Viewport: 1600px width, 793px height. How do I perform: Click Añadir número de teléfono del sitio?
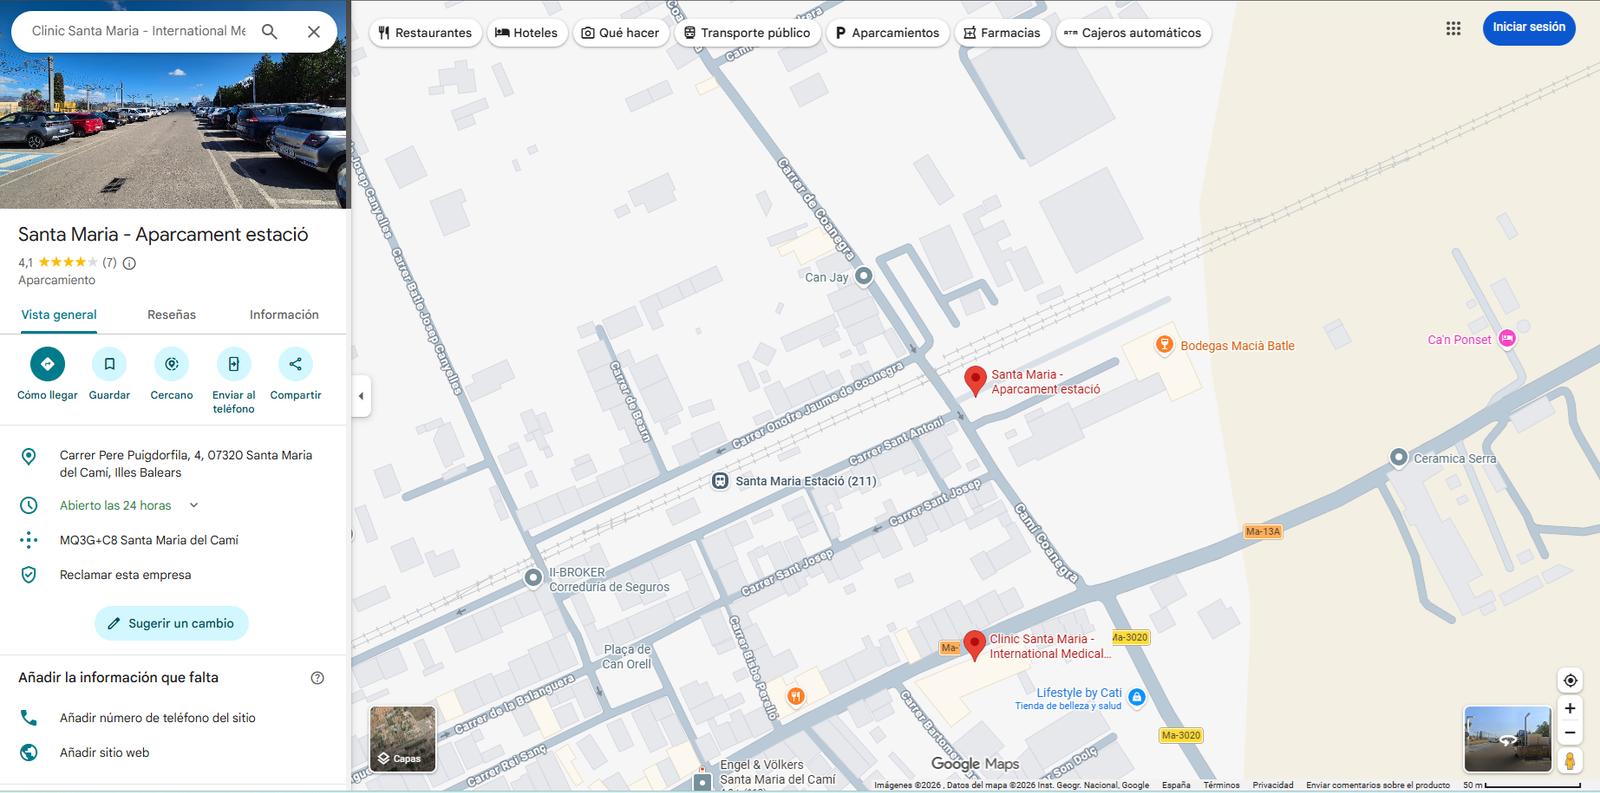click(173, 718)
